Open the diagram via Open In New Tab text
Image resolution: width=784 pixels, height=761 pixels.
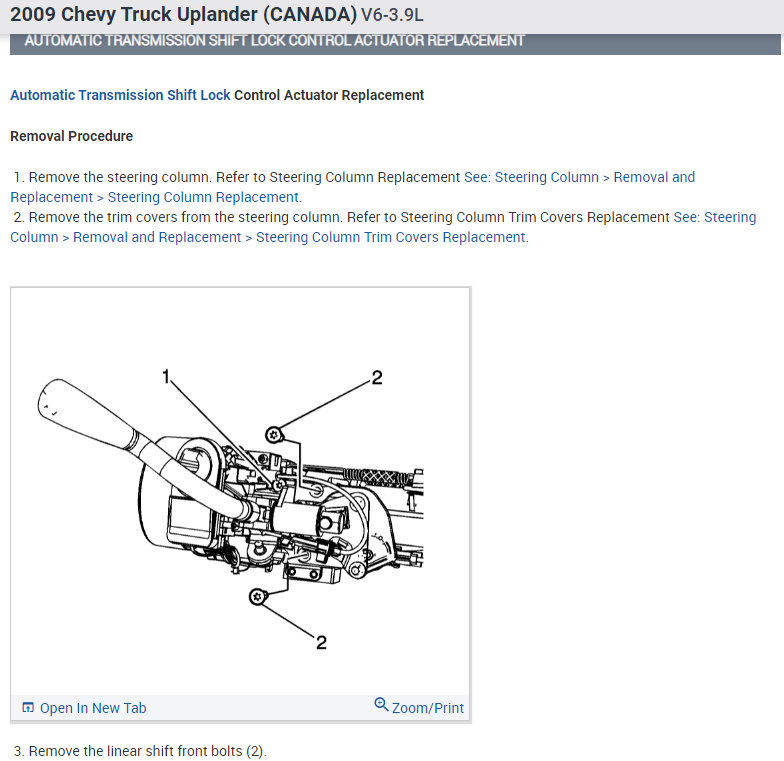pyautogui.click(x=92, y=708)
